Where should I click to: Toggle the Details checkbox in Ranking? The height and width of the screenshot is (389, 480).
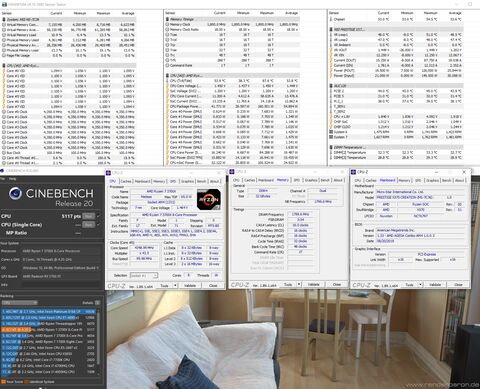click(x=97, y=303)
